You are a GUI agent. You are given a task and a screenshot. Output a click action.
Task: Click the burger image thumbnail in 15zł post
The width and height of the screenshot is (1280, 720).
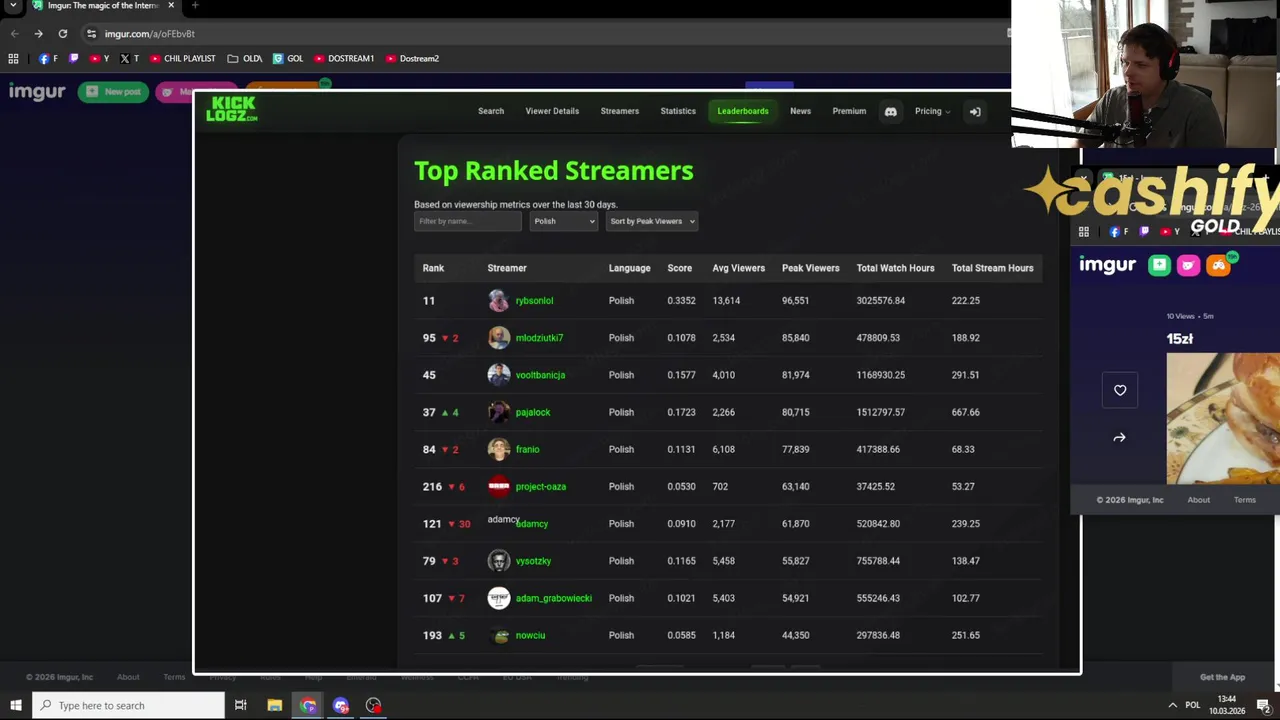[x=1223, y=418]
